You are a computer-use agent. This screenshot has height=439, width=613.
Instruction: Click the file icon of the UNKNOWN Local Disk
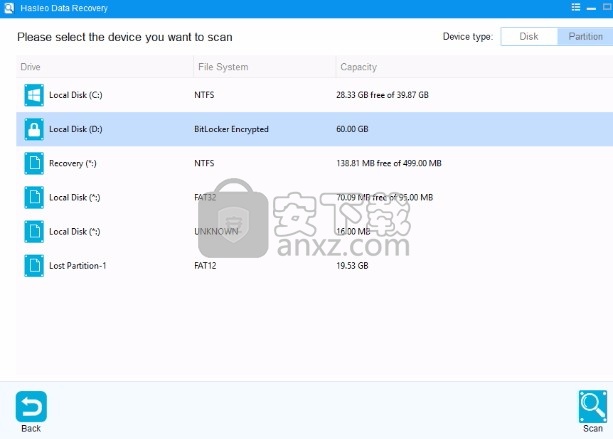click(x=34, y=231)
